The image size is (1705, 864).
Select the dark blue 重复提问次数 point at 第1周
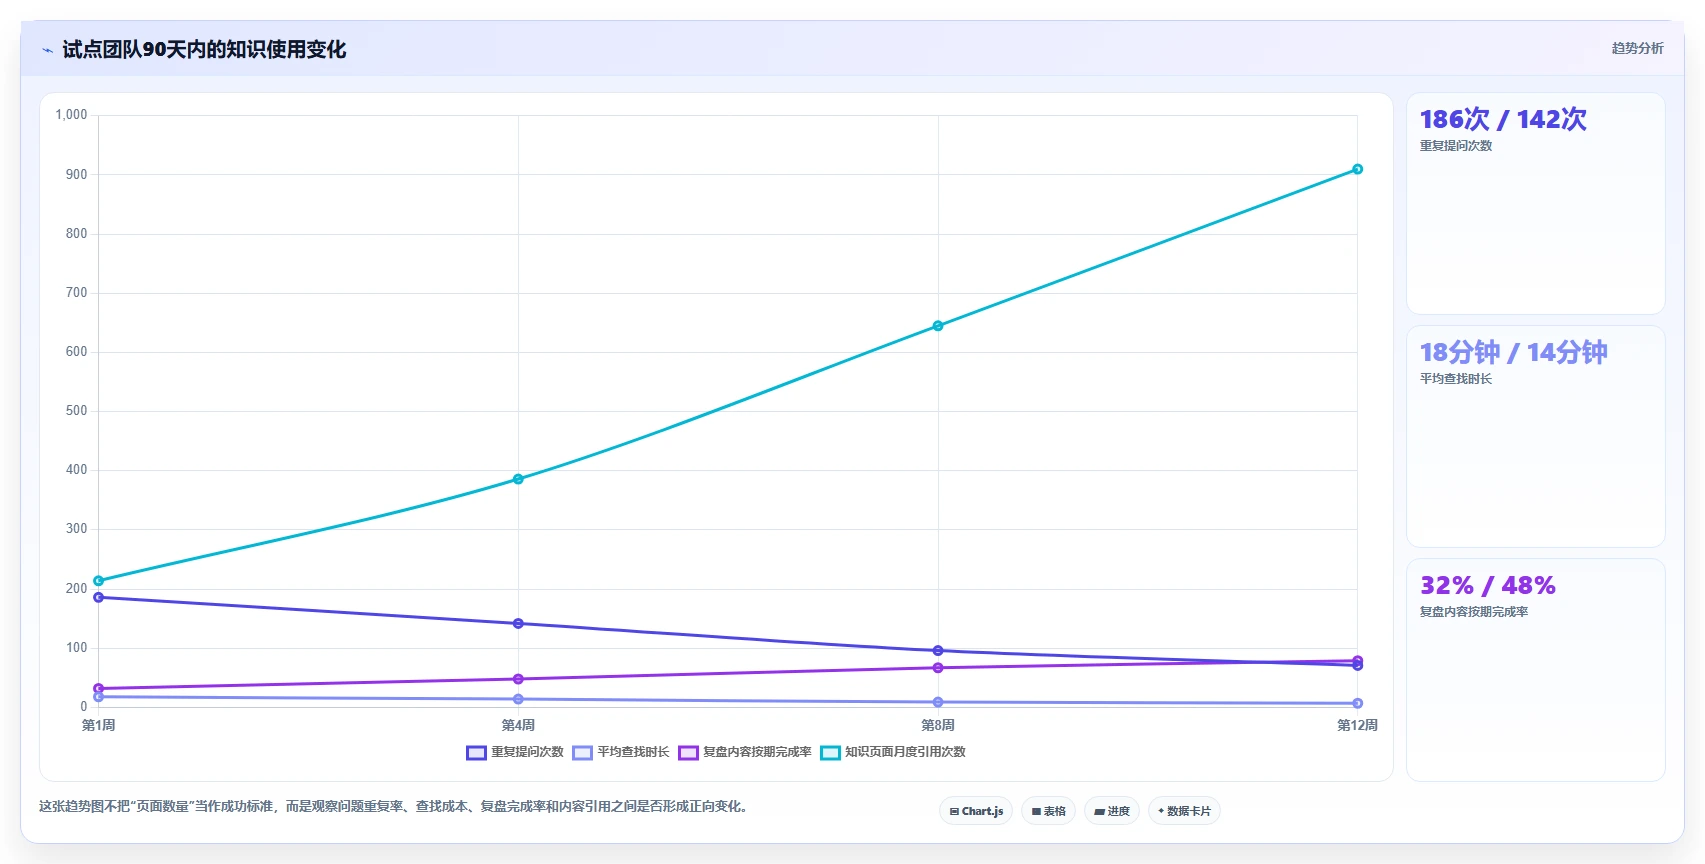point(98,597)
